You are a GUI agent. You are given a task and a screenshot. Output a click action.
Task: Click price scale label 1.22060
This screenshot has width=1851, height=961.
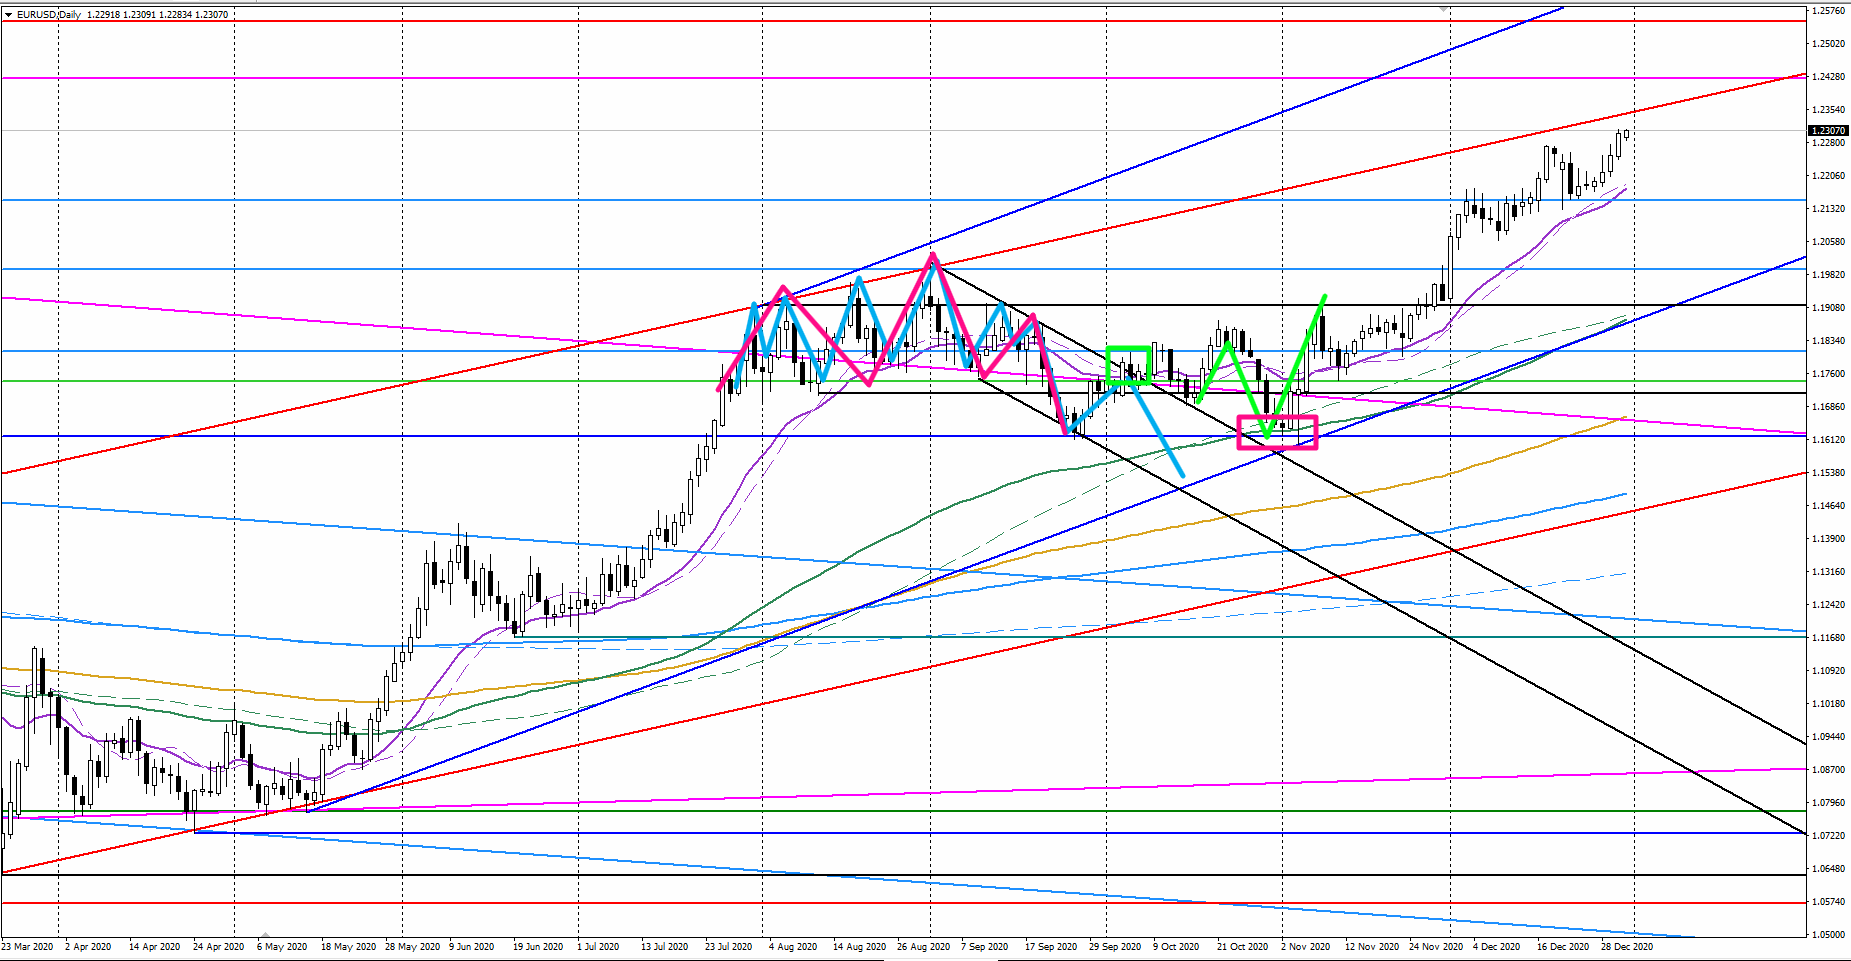1828,176
